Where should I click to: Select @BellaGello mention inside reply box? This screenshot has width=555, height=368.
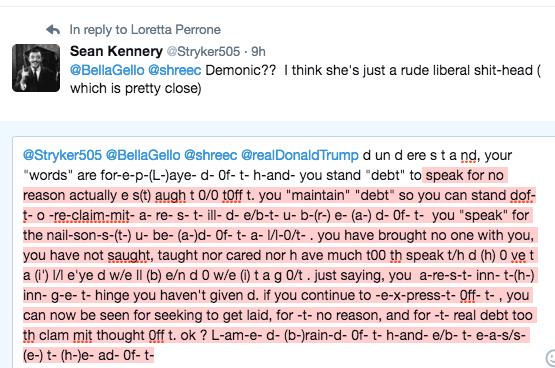point(143,155)
